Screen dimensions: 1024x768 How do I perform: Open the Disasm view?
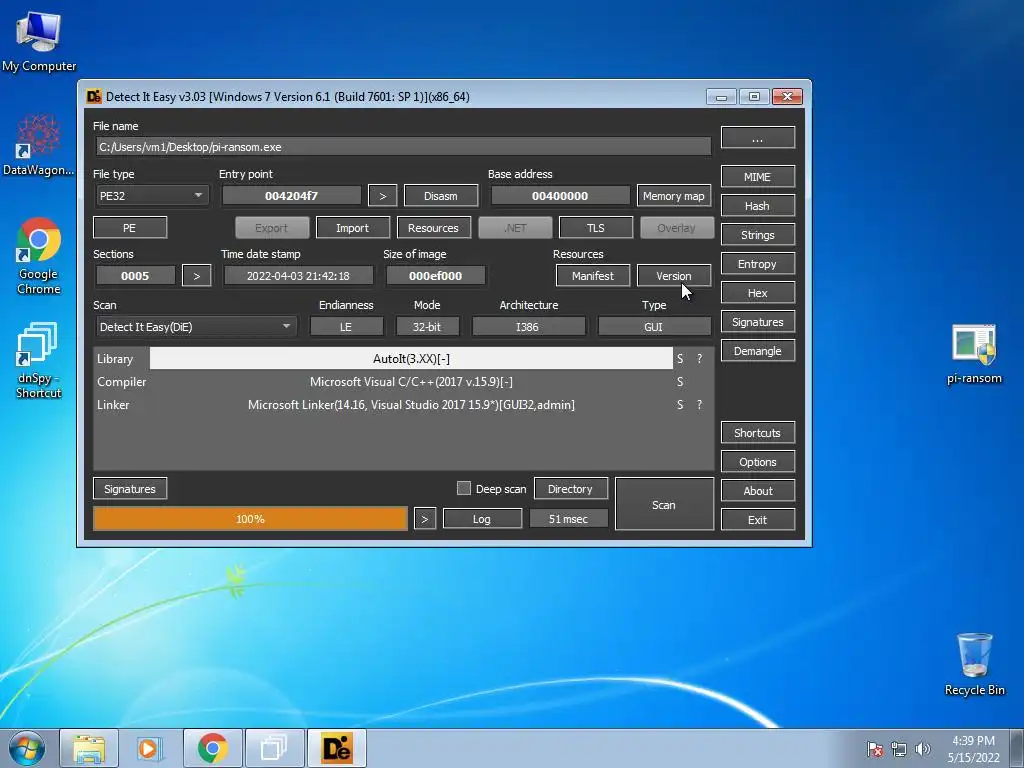click(441, 196)
